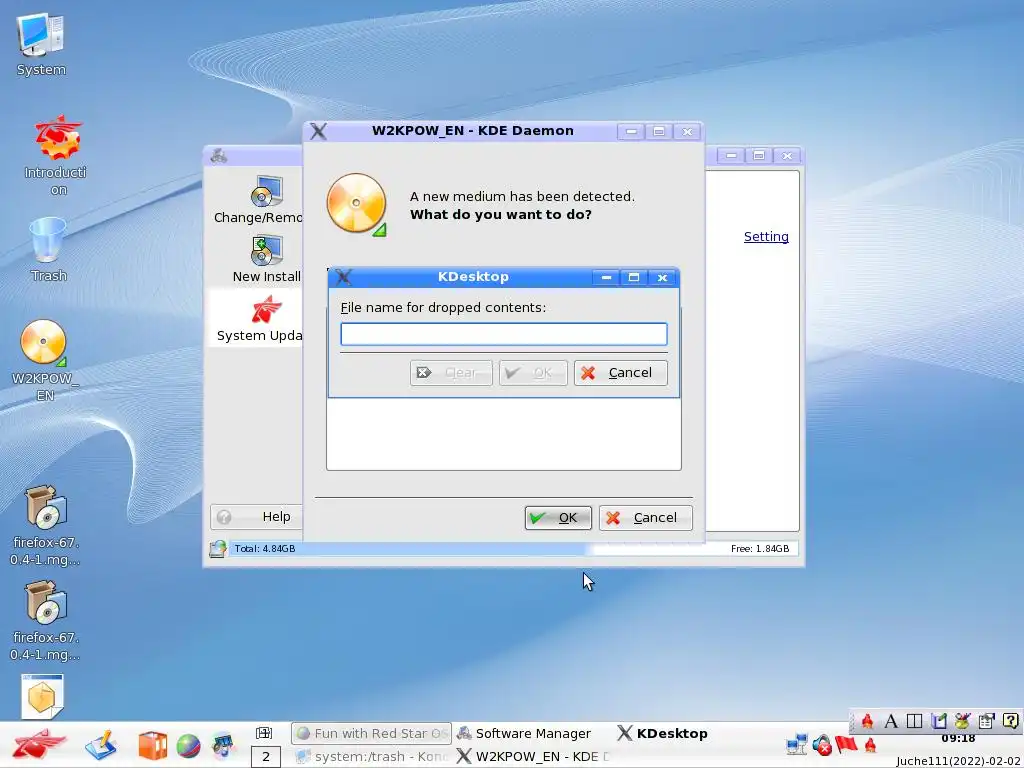Click the split-panel icon in top tray
Viewport: 1024px width, 768px height.
[914, 721]
